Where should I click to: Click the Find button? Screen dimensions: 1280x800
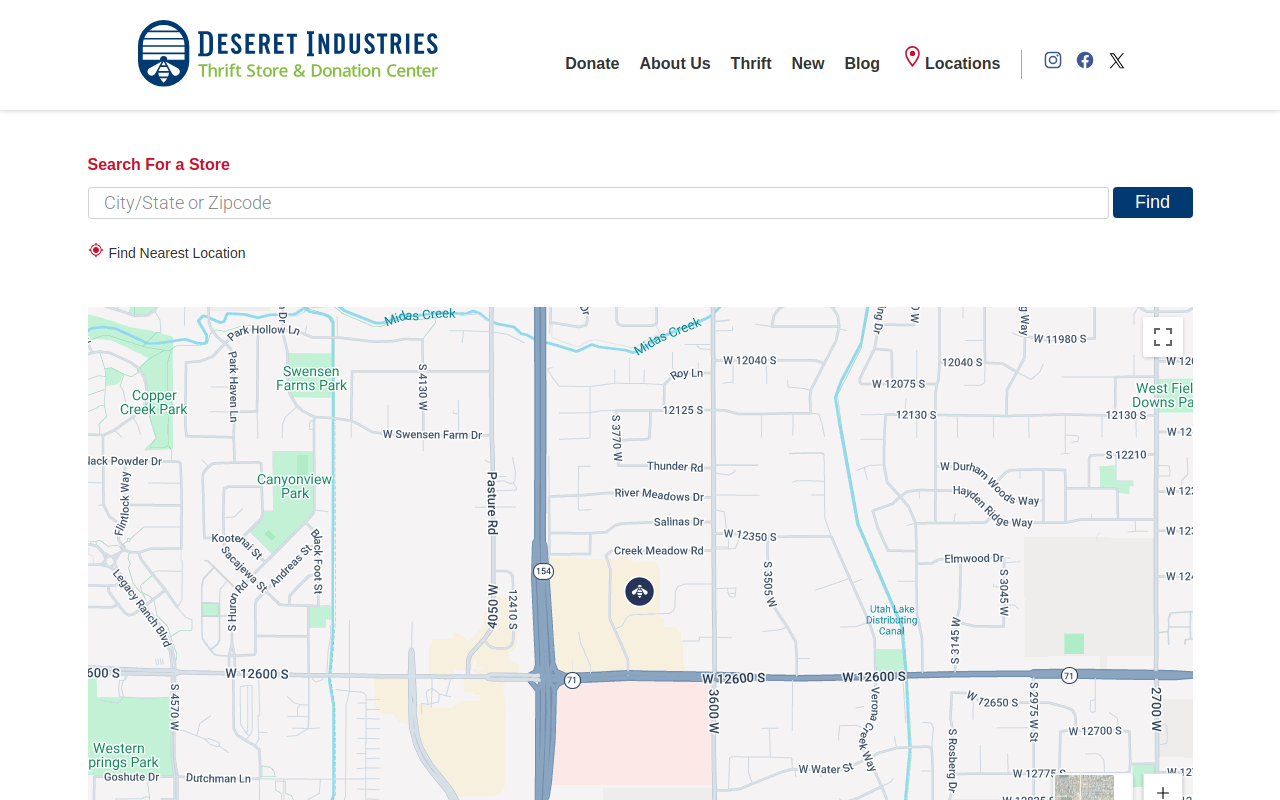point(1153,202)
